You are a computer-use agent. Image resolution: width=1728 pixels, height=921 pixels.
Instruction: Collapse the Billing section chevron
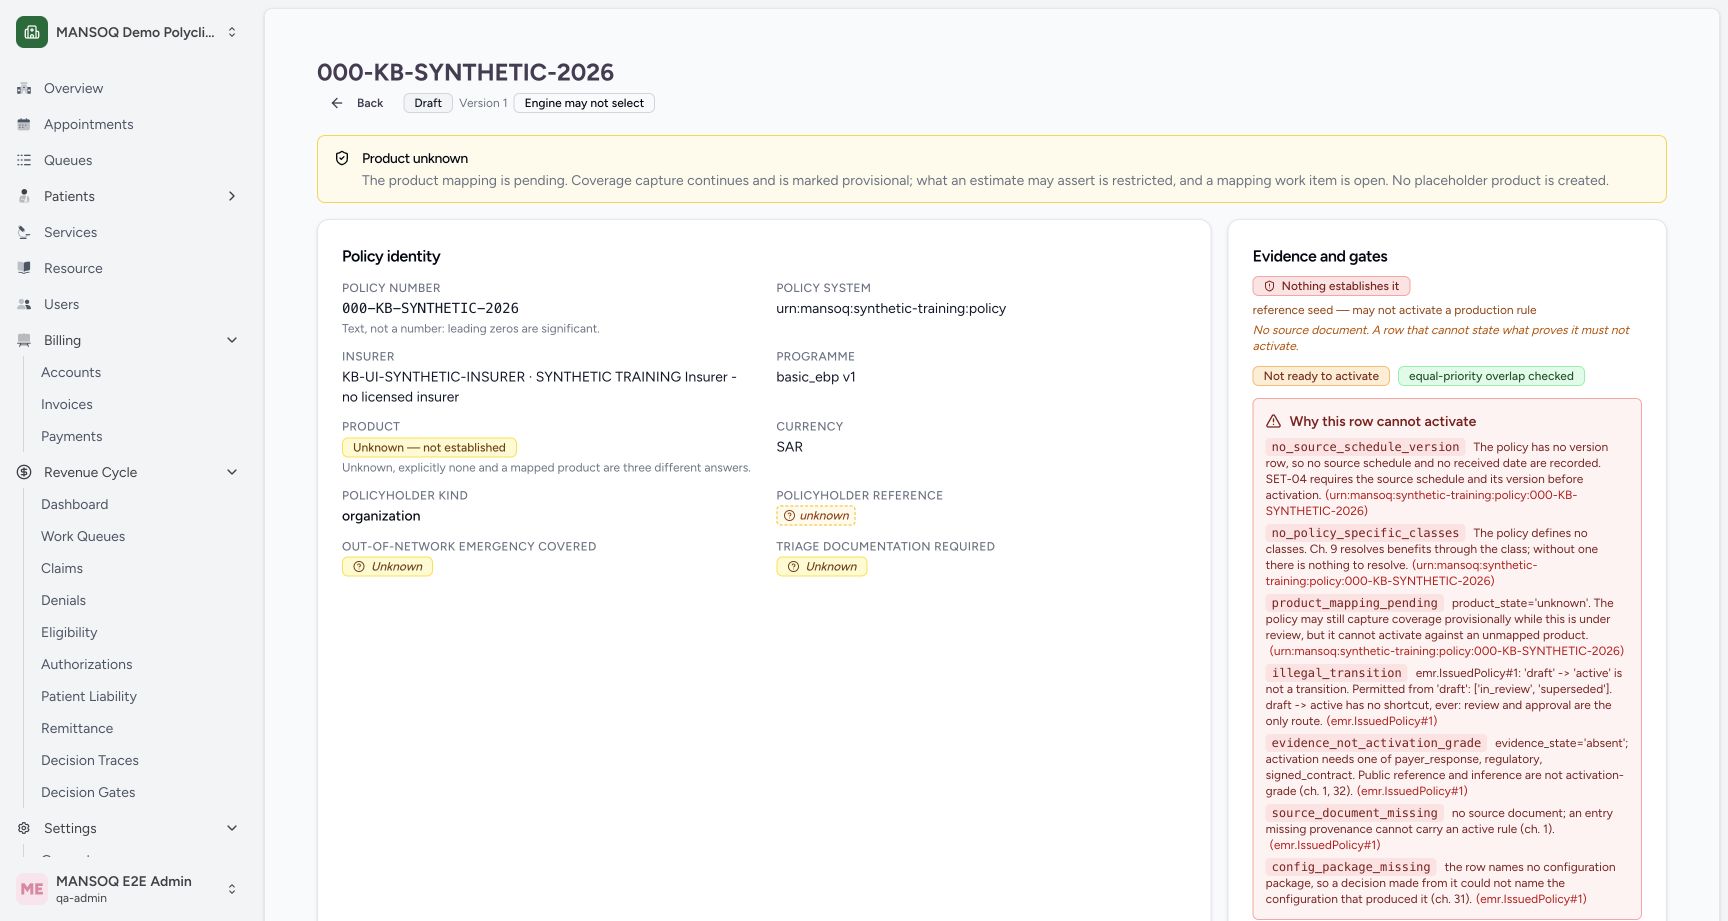pos(232,340)
